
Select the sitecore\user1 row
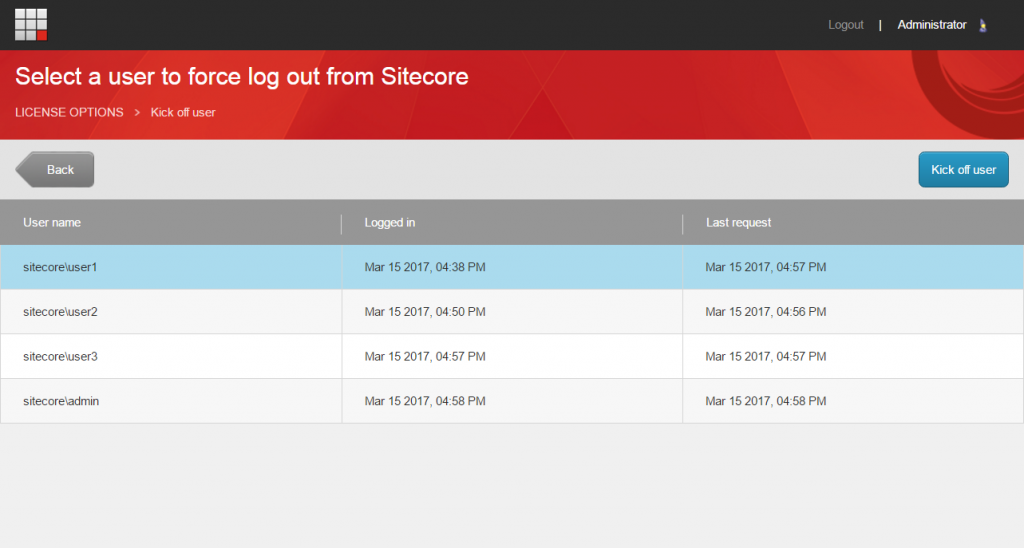pos(512,267)
